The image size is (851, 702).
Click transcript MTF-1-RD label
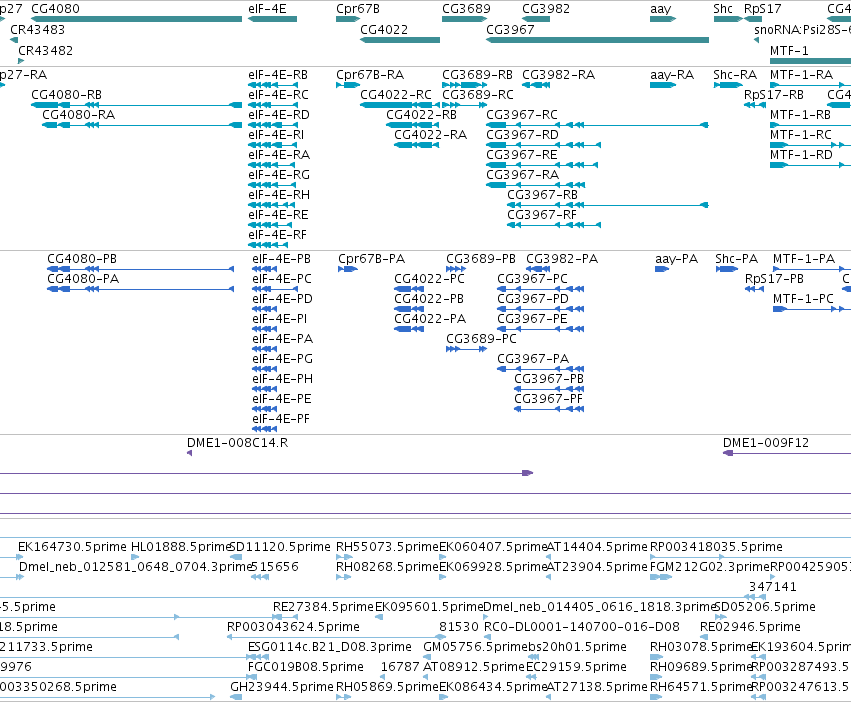(801, 155)
